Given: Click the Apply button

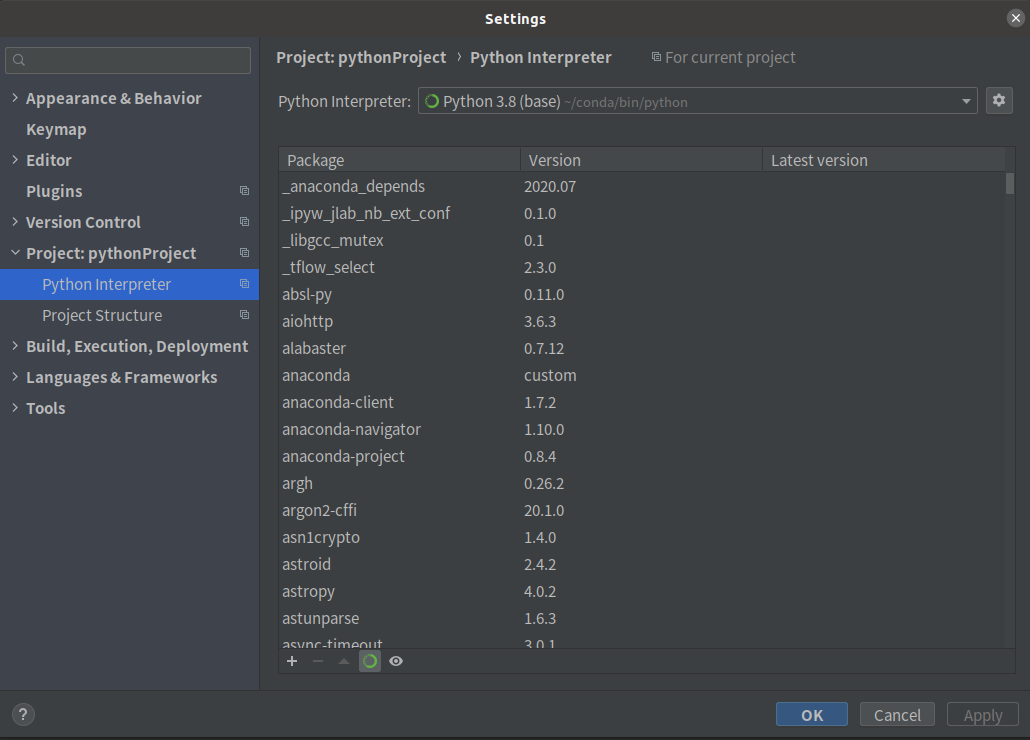Looking at the screenshot, I should point(983,714).
